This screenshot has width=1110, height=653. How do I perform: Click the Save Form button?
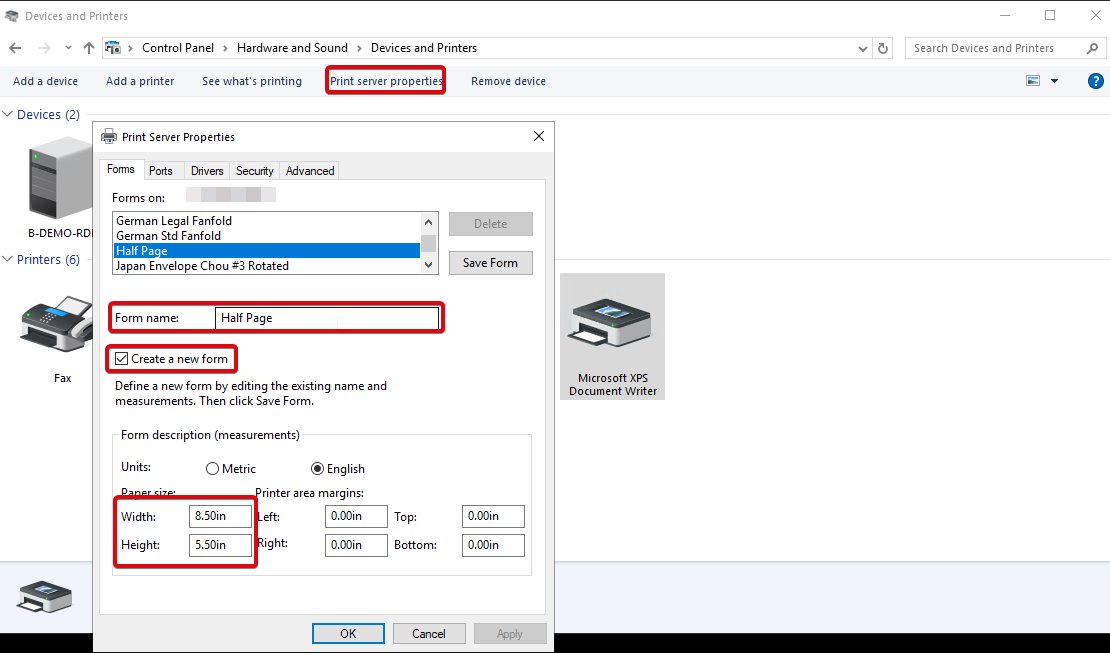point(490,263)
